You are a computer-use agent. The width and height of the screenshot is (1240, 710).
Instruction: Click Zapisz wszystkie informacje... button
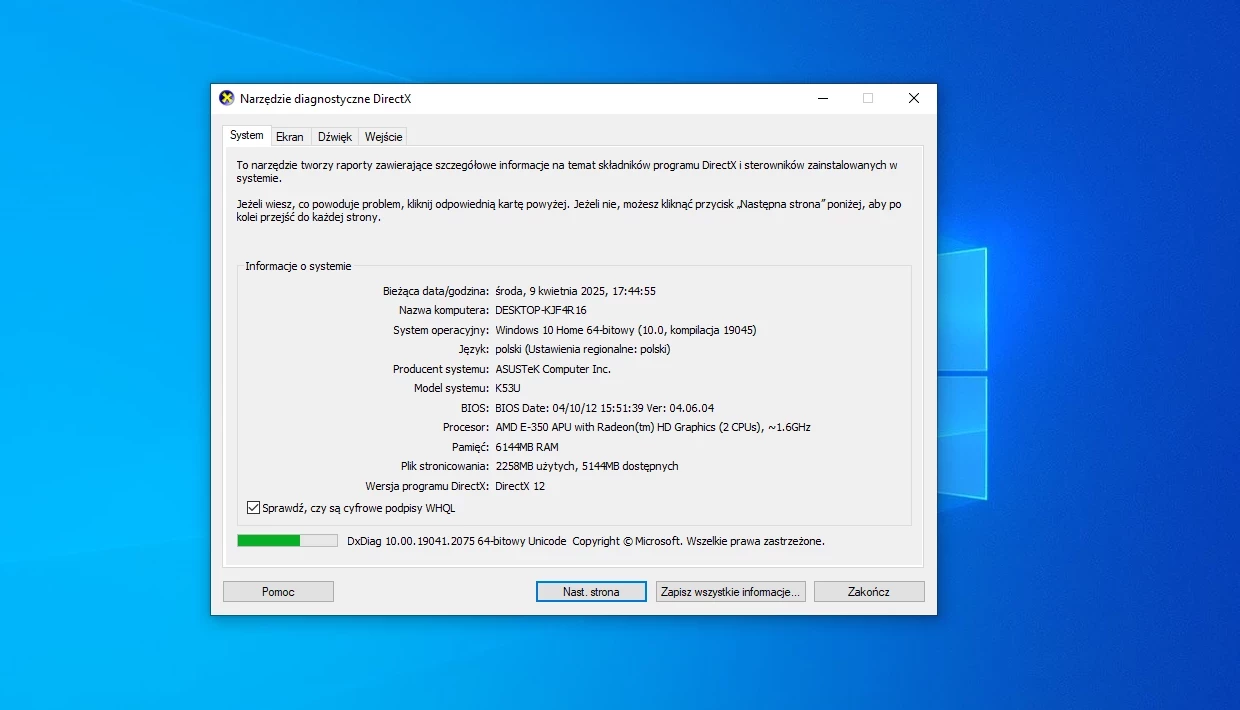point(731,592)
